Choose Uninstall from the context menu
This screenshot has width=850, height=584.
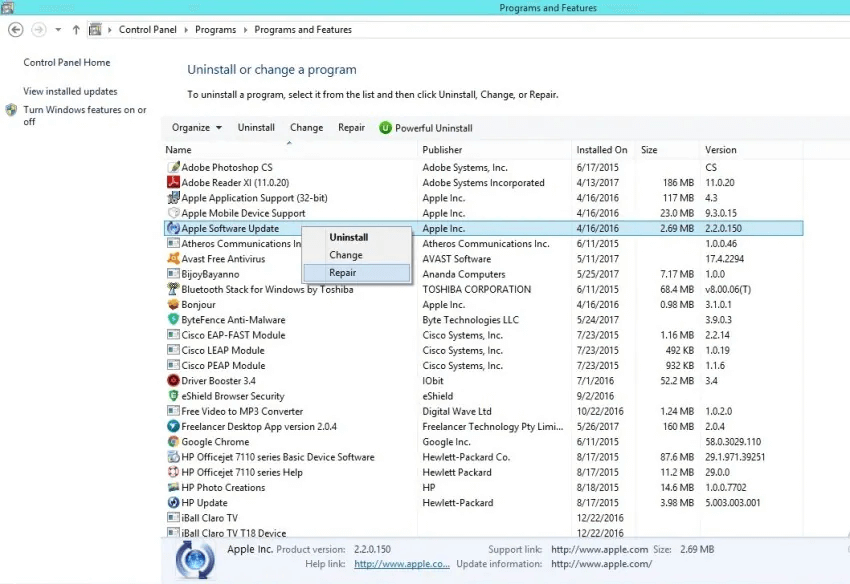pyautogui.click(x=349, y=238)
